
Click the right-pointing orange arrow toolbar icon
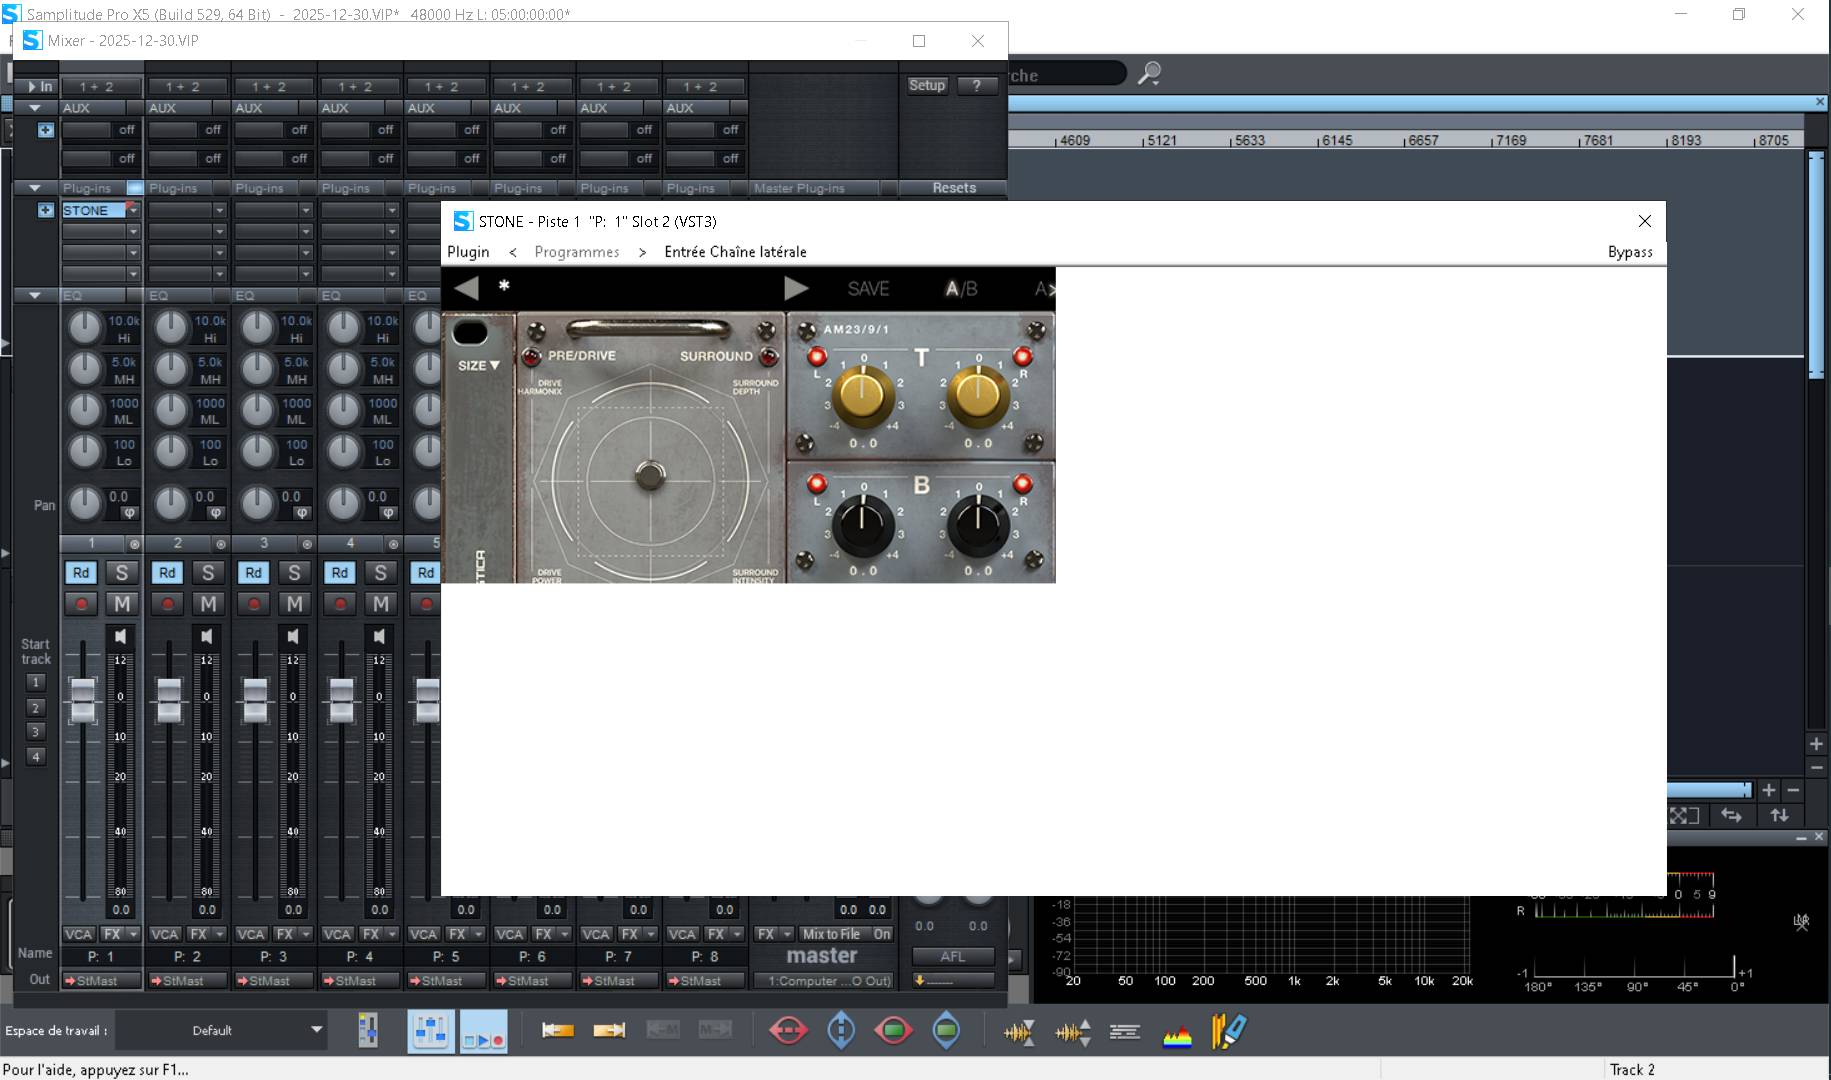[609, 1030]
